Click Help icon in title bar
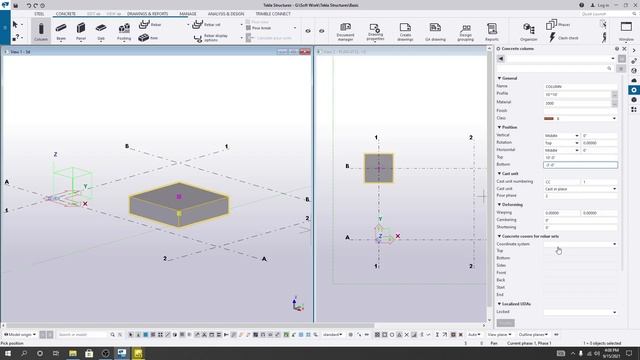This screenshot has width=640, height=360. (x=581, y=5)
